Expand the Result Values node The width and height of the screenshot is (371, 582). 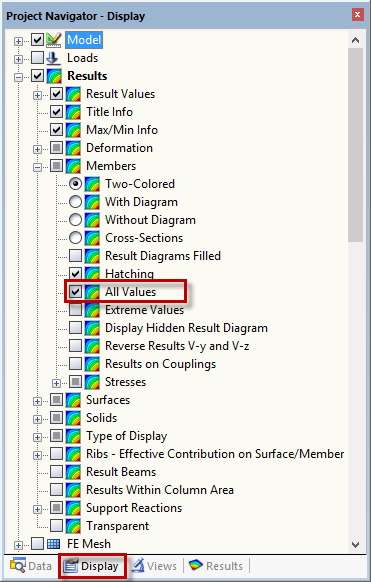pyautogui.click(x=37, y=95)
